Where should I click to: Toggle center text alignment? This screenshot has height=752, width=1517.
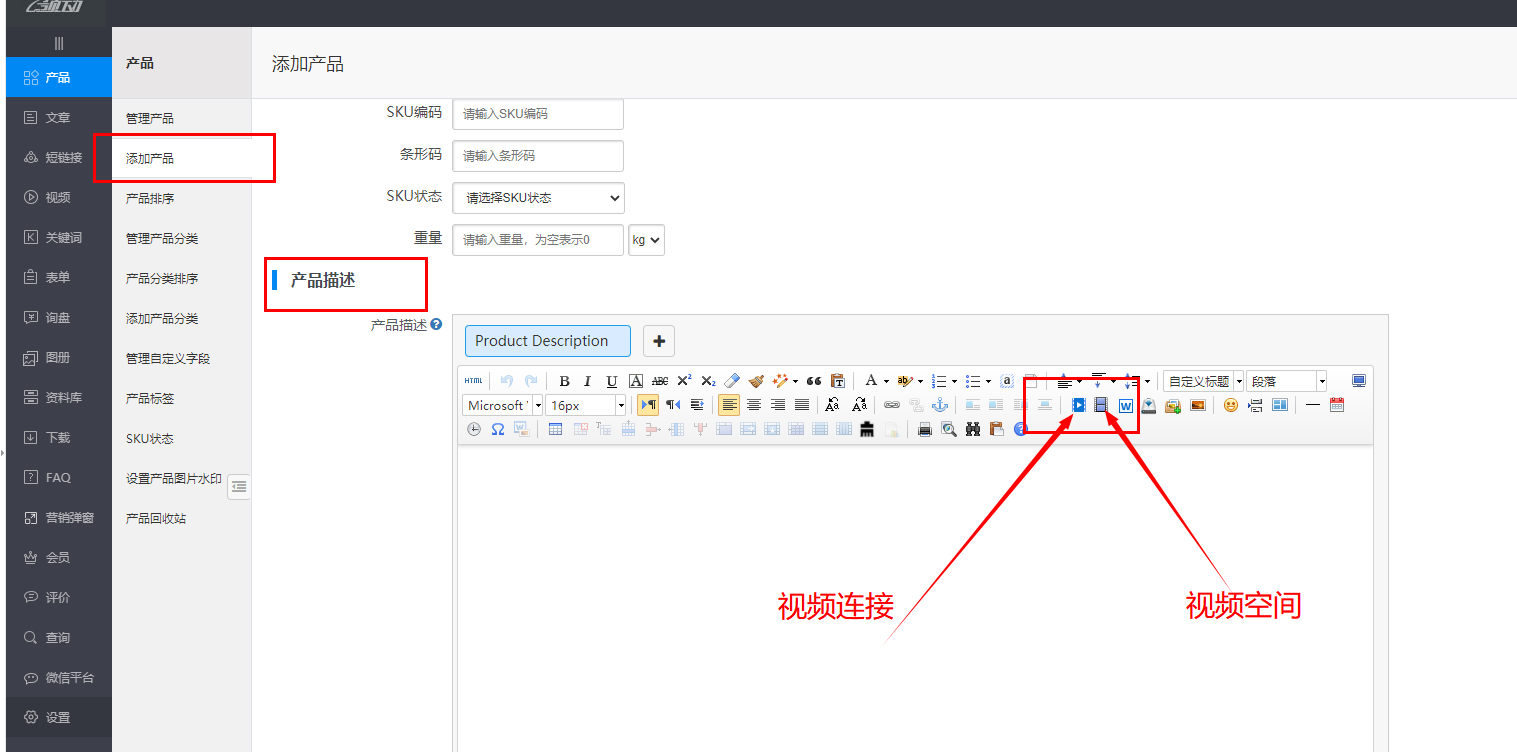[753, 404]
